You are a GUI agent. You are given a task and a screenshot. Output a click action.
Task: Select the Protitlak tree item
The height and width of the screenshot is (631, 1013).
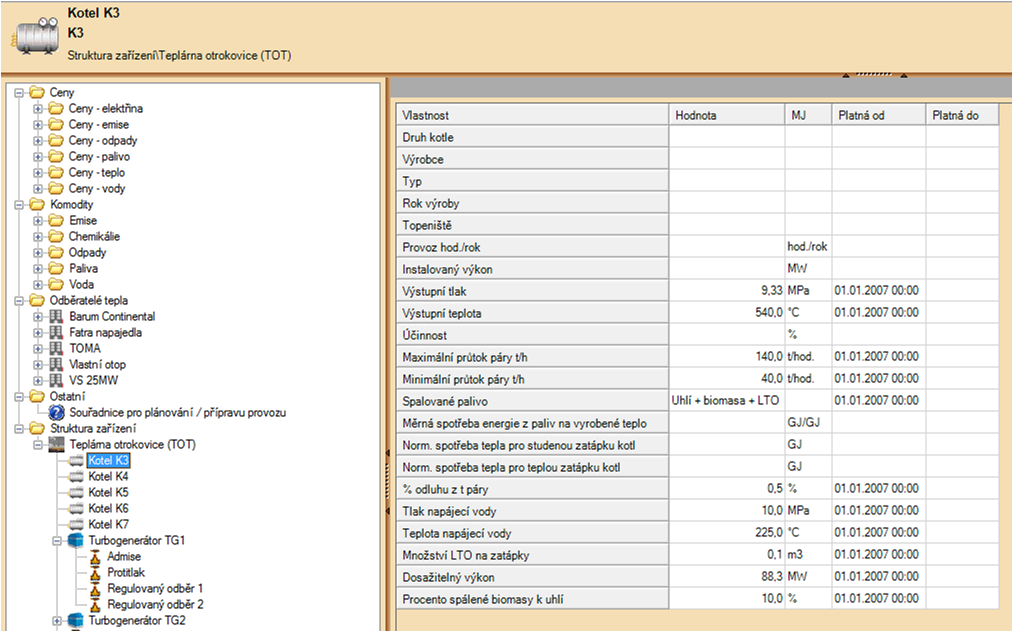126,572
